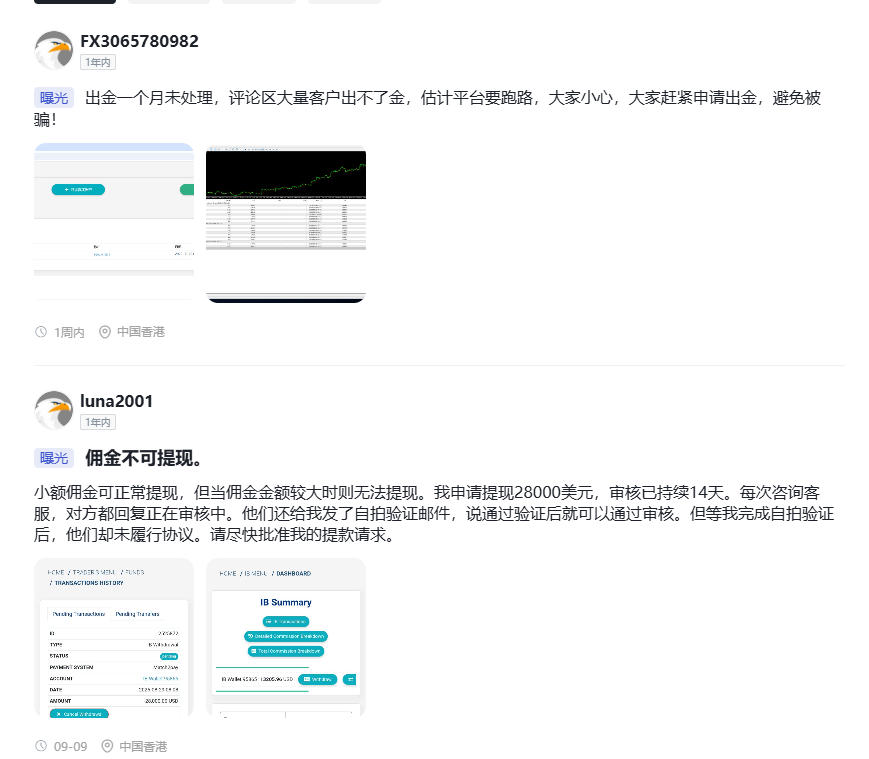
Task: Click the clock icon beside 1周内
Action: (41, 332)
